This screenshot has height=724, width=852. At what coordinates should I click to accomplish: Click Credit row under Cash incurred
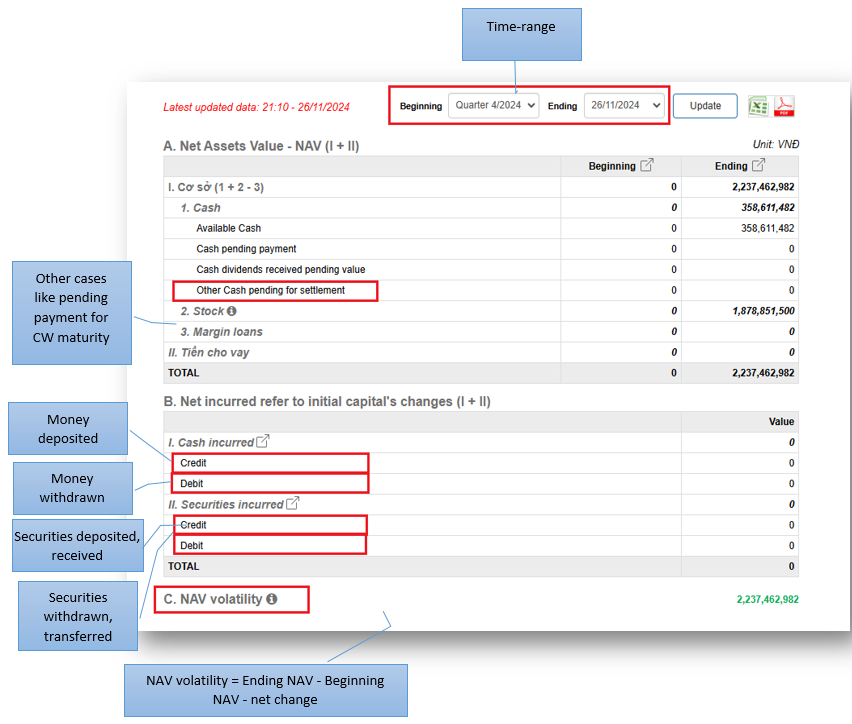(194, 463)
